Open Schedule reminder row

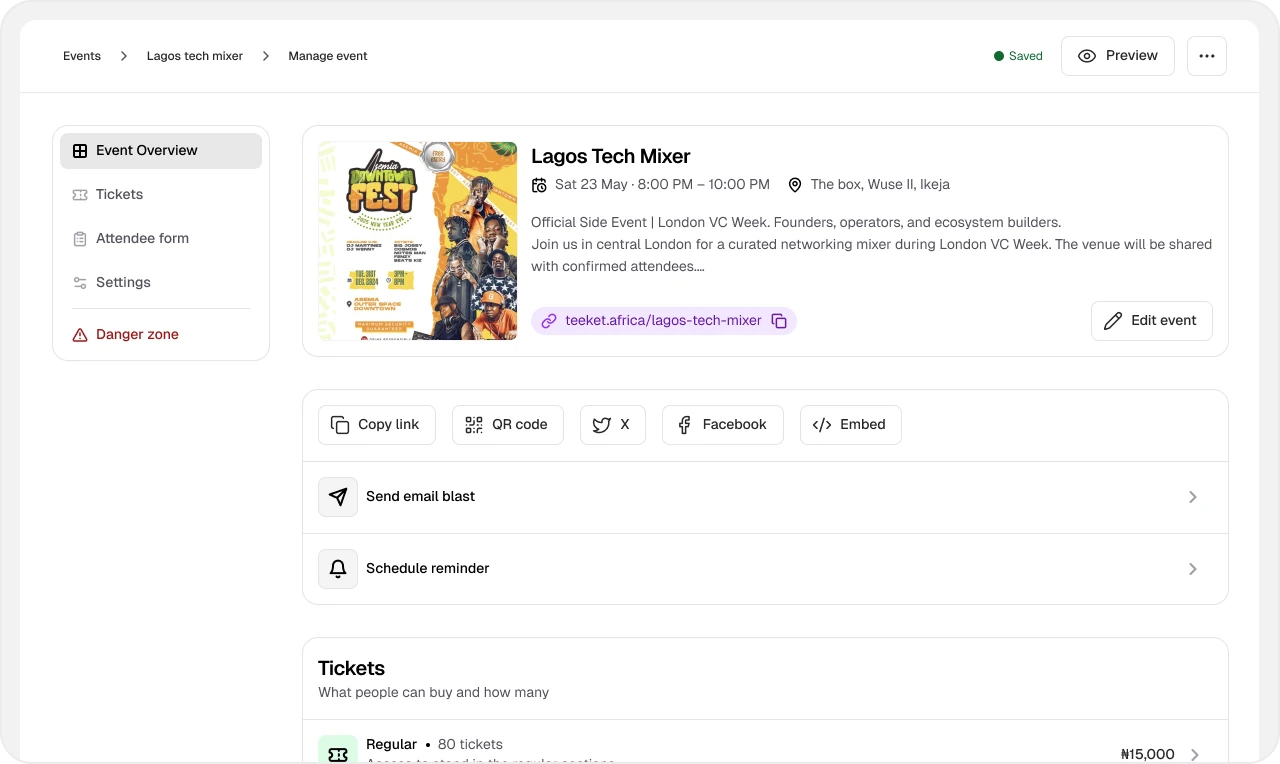(x=765, y=569)
